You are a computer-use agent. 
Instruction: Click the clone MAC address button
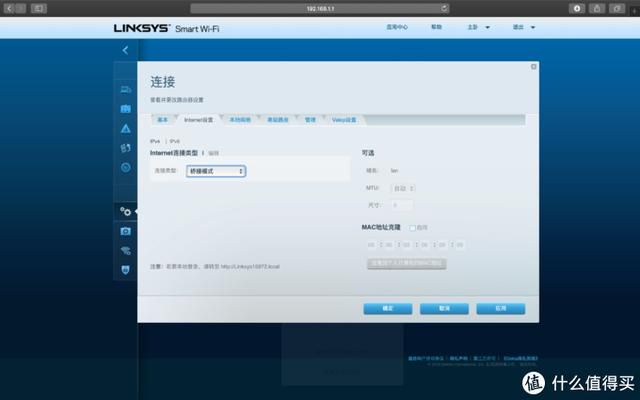tap(407, 264)
